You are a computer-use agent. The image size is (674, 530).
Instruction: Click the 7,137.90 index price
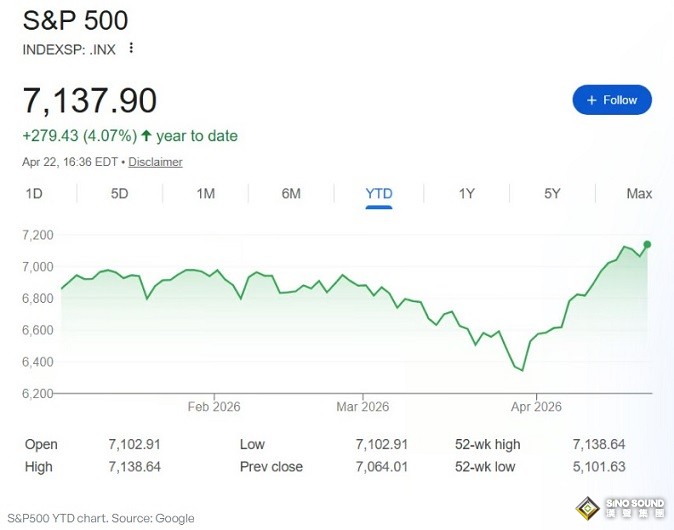tap(90, 101)
